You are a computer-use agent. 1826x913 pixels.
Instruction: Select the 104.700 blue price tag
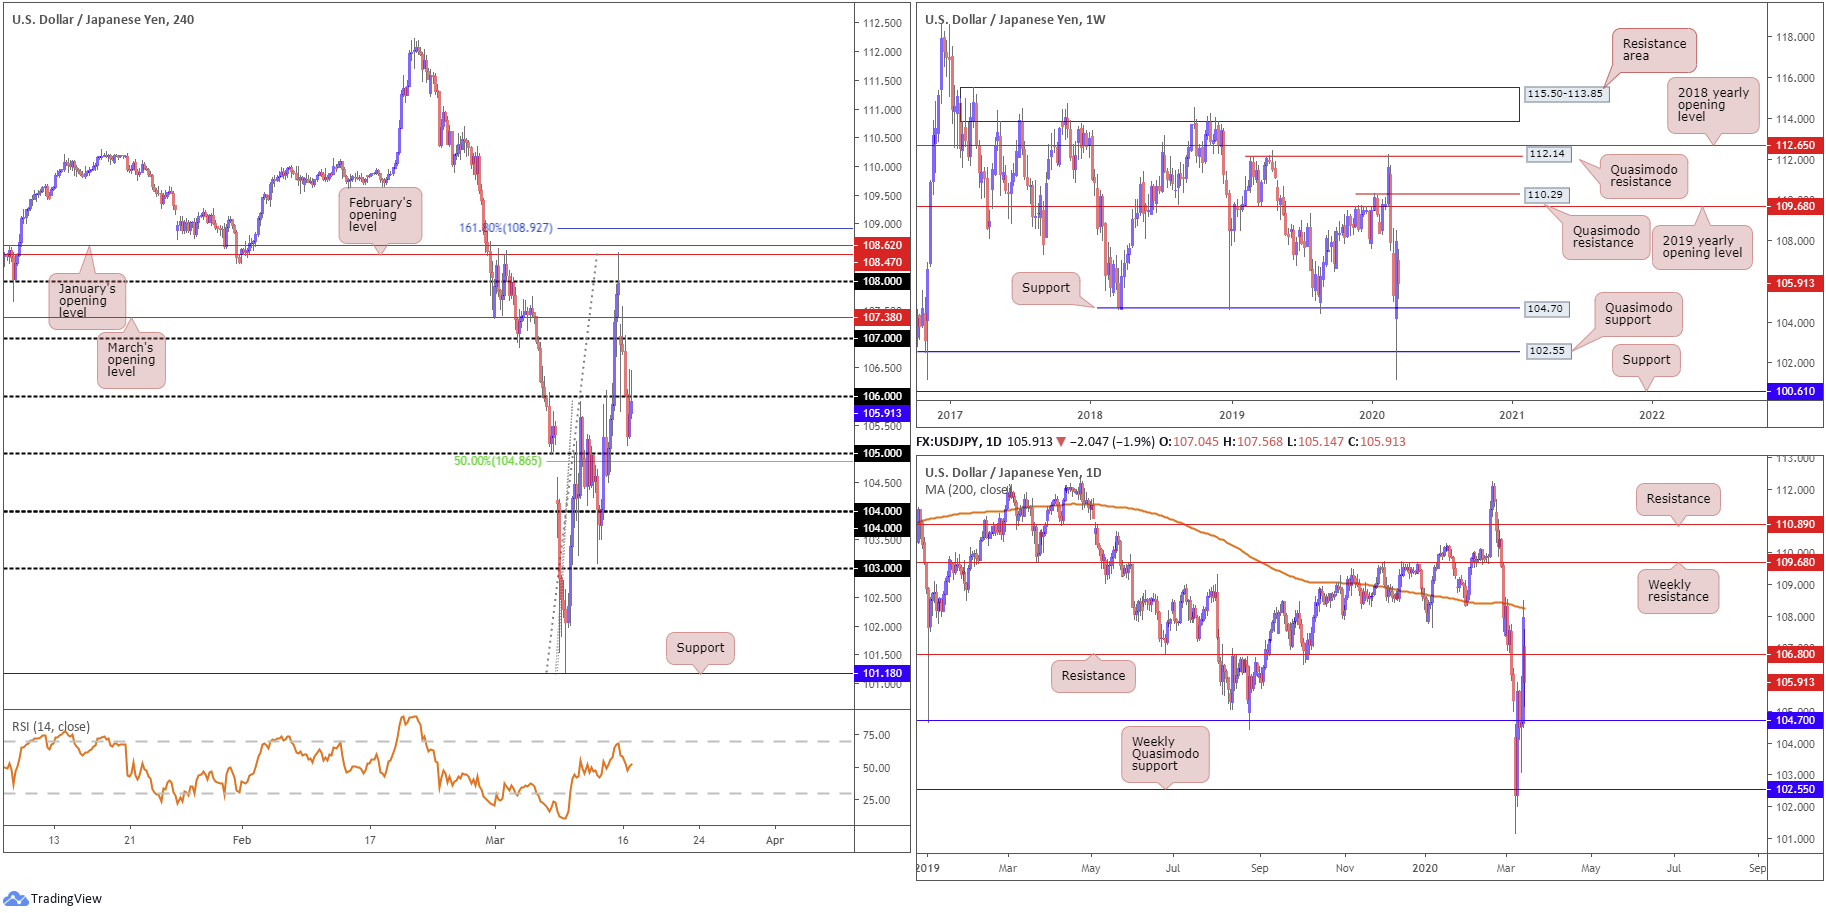coord(1795,720)
